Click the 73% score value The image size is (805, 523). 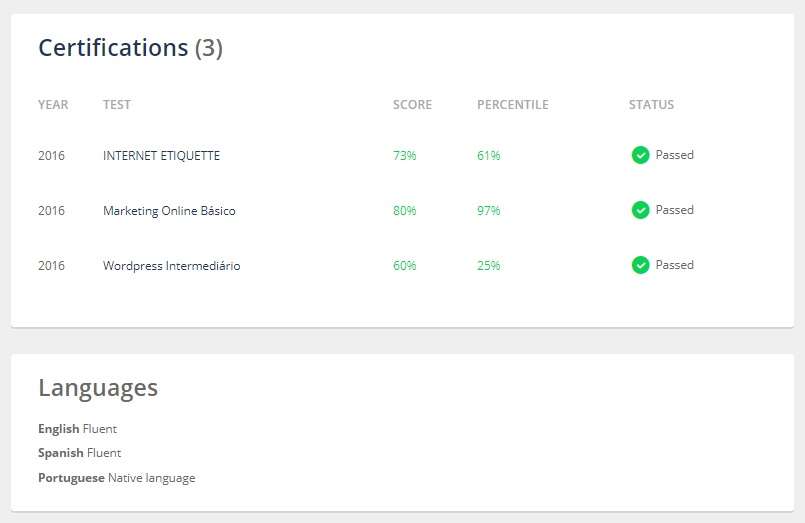coord(404,156)
